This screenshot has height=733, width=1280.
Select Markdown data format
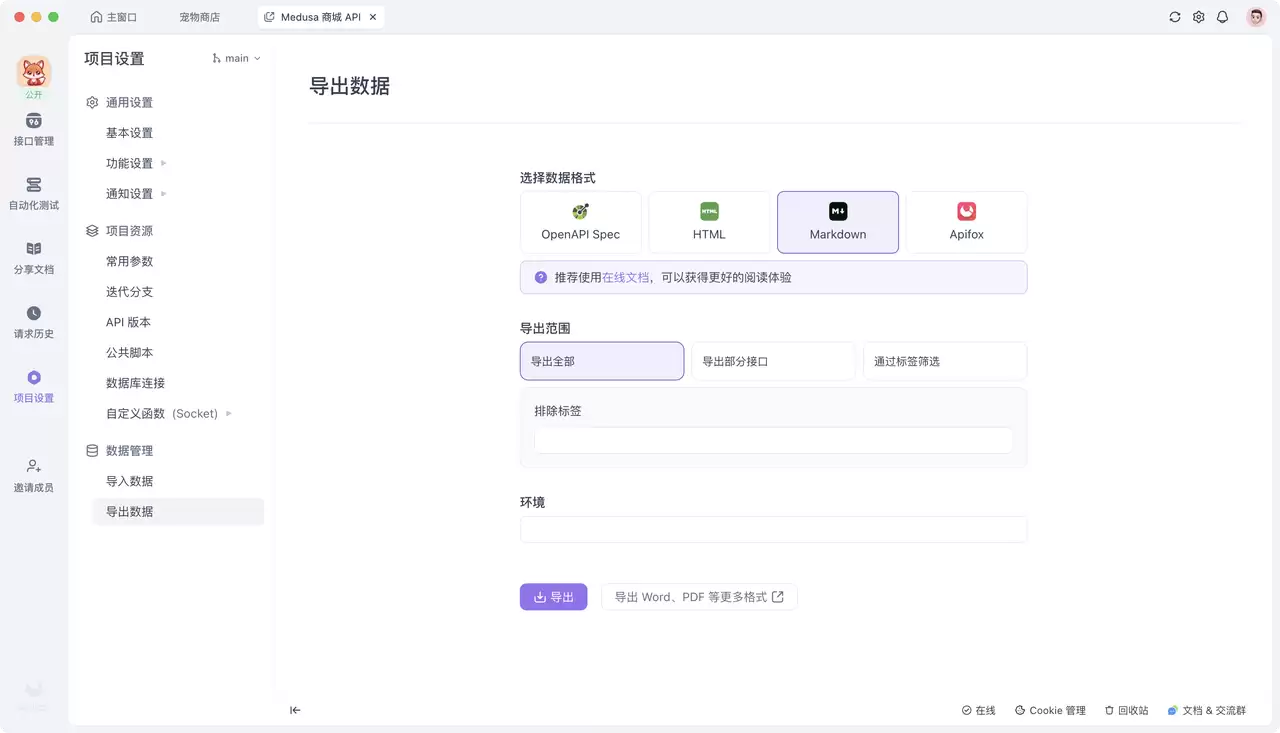pos(838,222)
